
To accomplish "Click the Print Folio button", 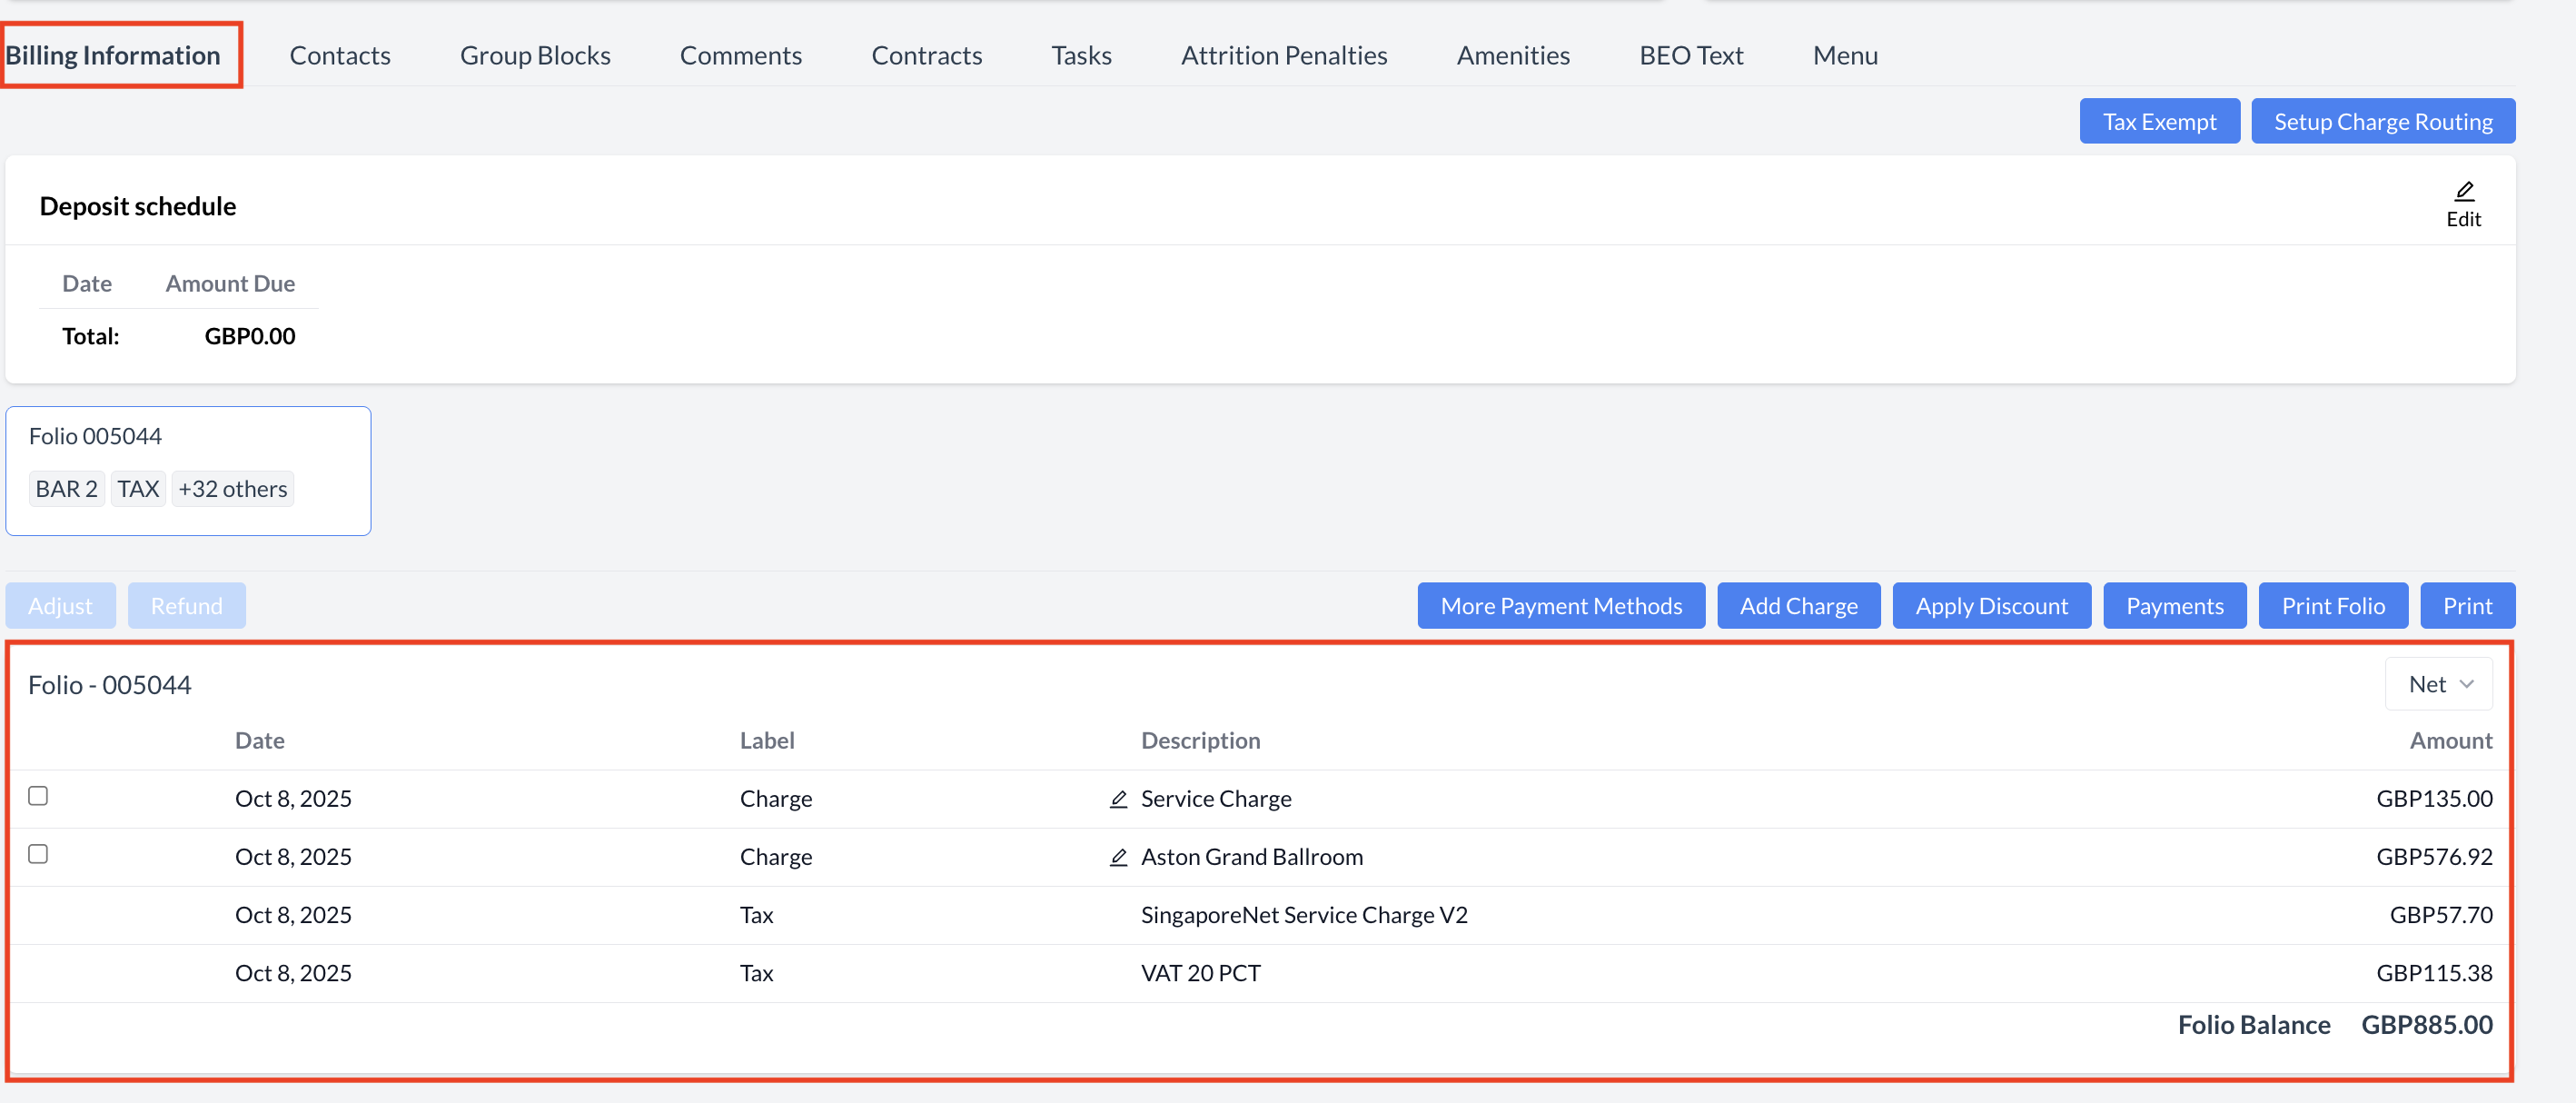I will click(2332, 606).
